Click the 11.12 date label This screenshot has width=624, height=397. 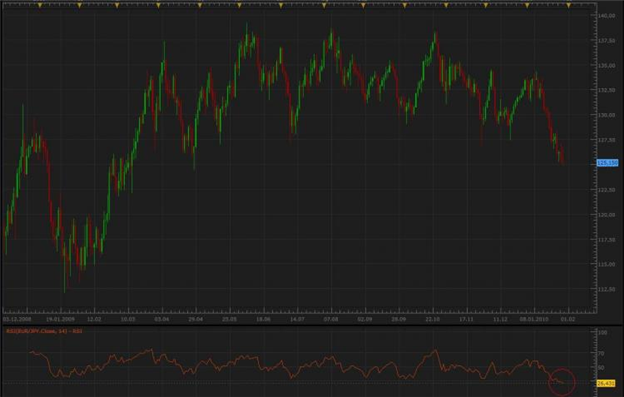point(500,319)
